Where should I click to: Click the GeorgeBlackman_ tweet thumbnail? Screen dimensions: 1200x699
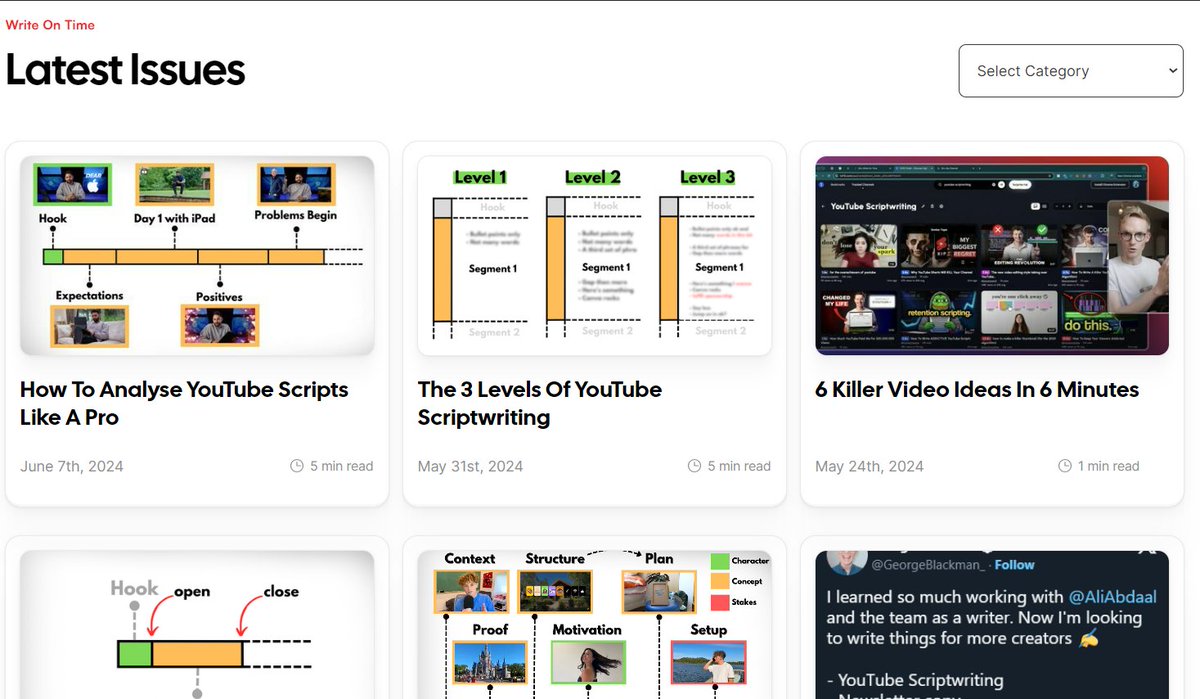[992, 624]
